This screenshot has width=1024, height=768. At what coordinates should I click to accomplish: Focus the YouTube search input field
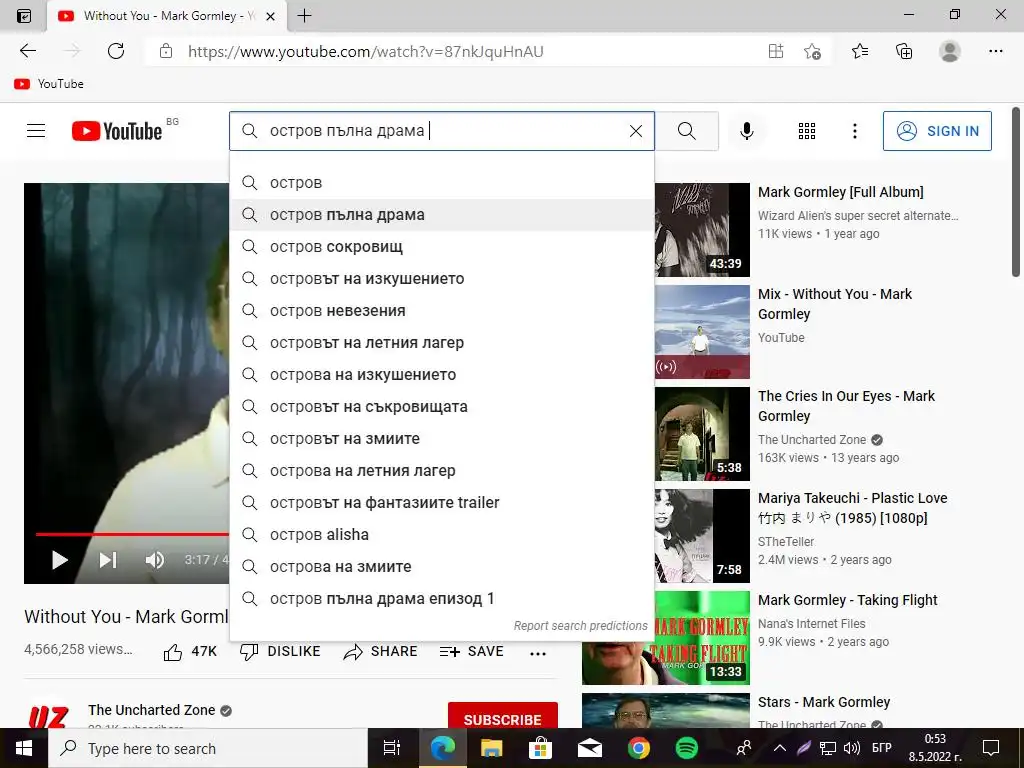coord(444,131)
